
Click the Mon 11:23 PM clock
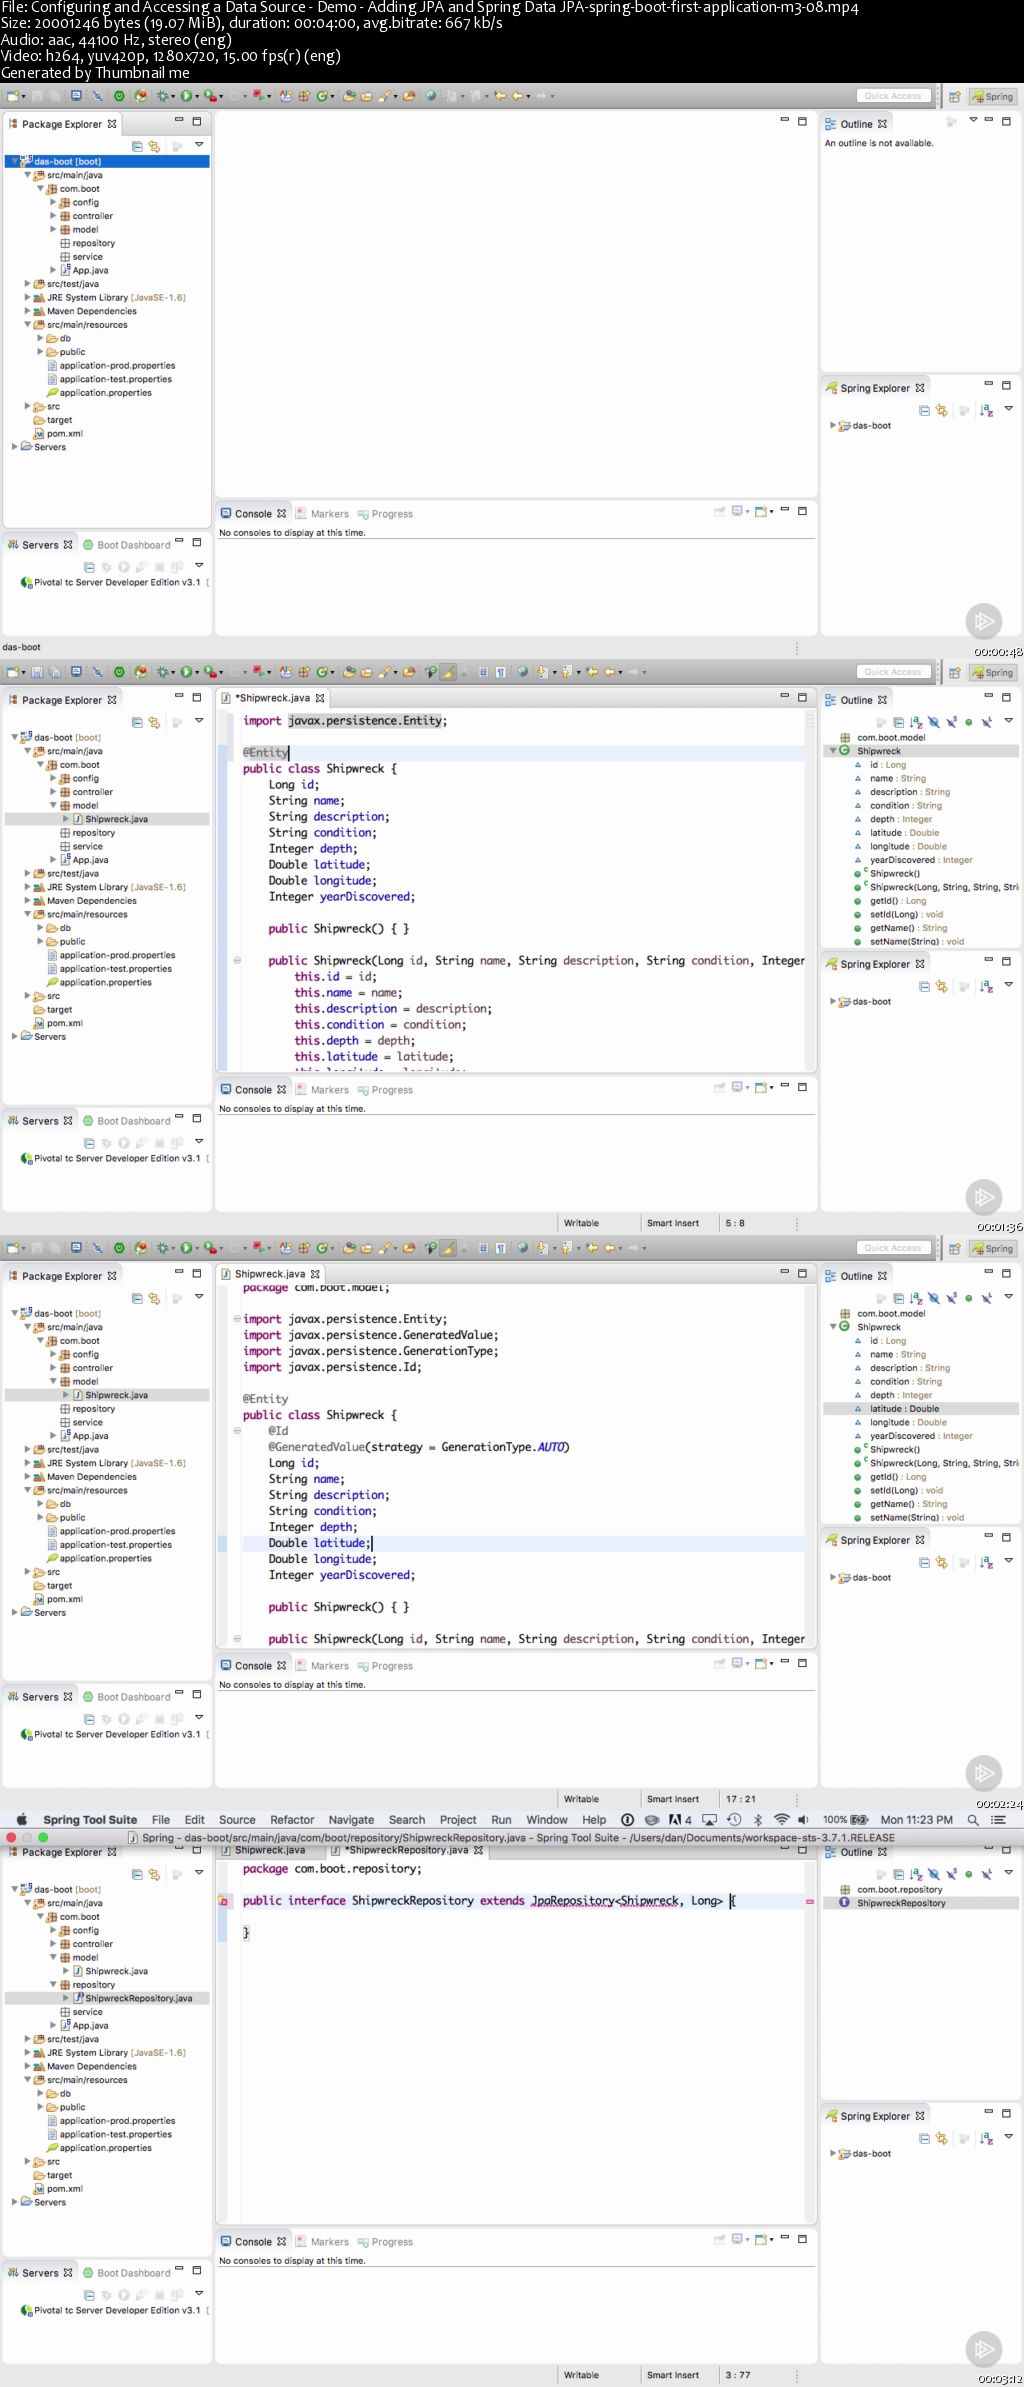coord(916,1820)
